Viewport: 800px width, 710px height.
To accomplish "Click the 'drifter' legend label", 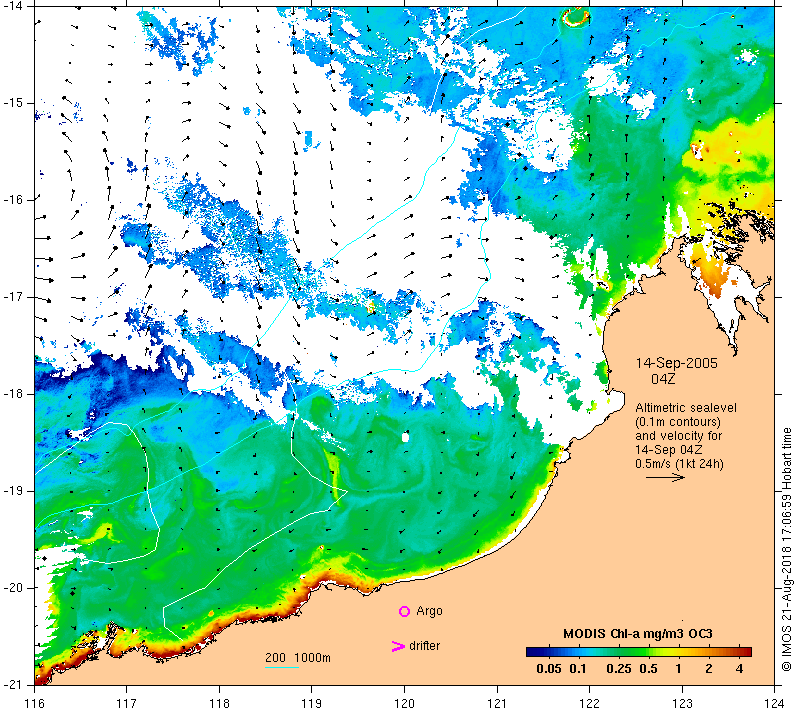I will 424,646.
